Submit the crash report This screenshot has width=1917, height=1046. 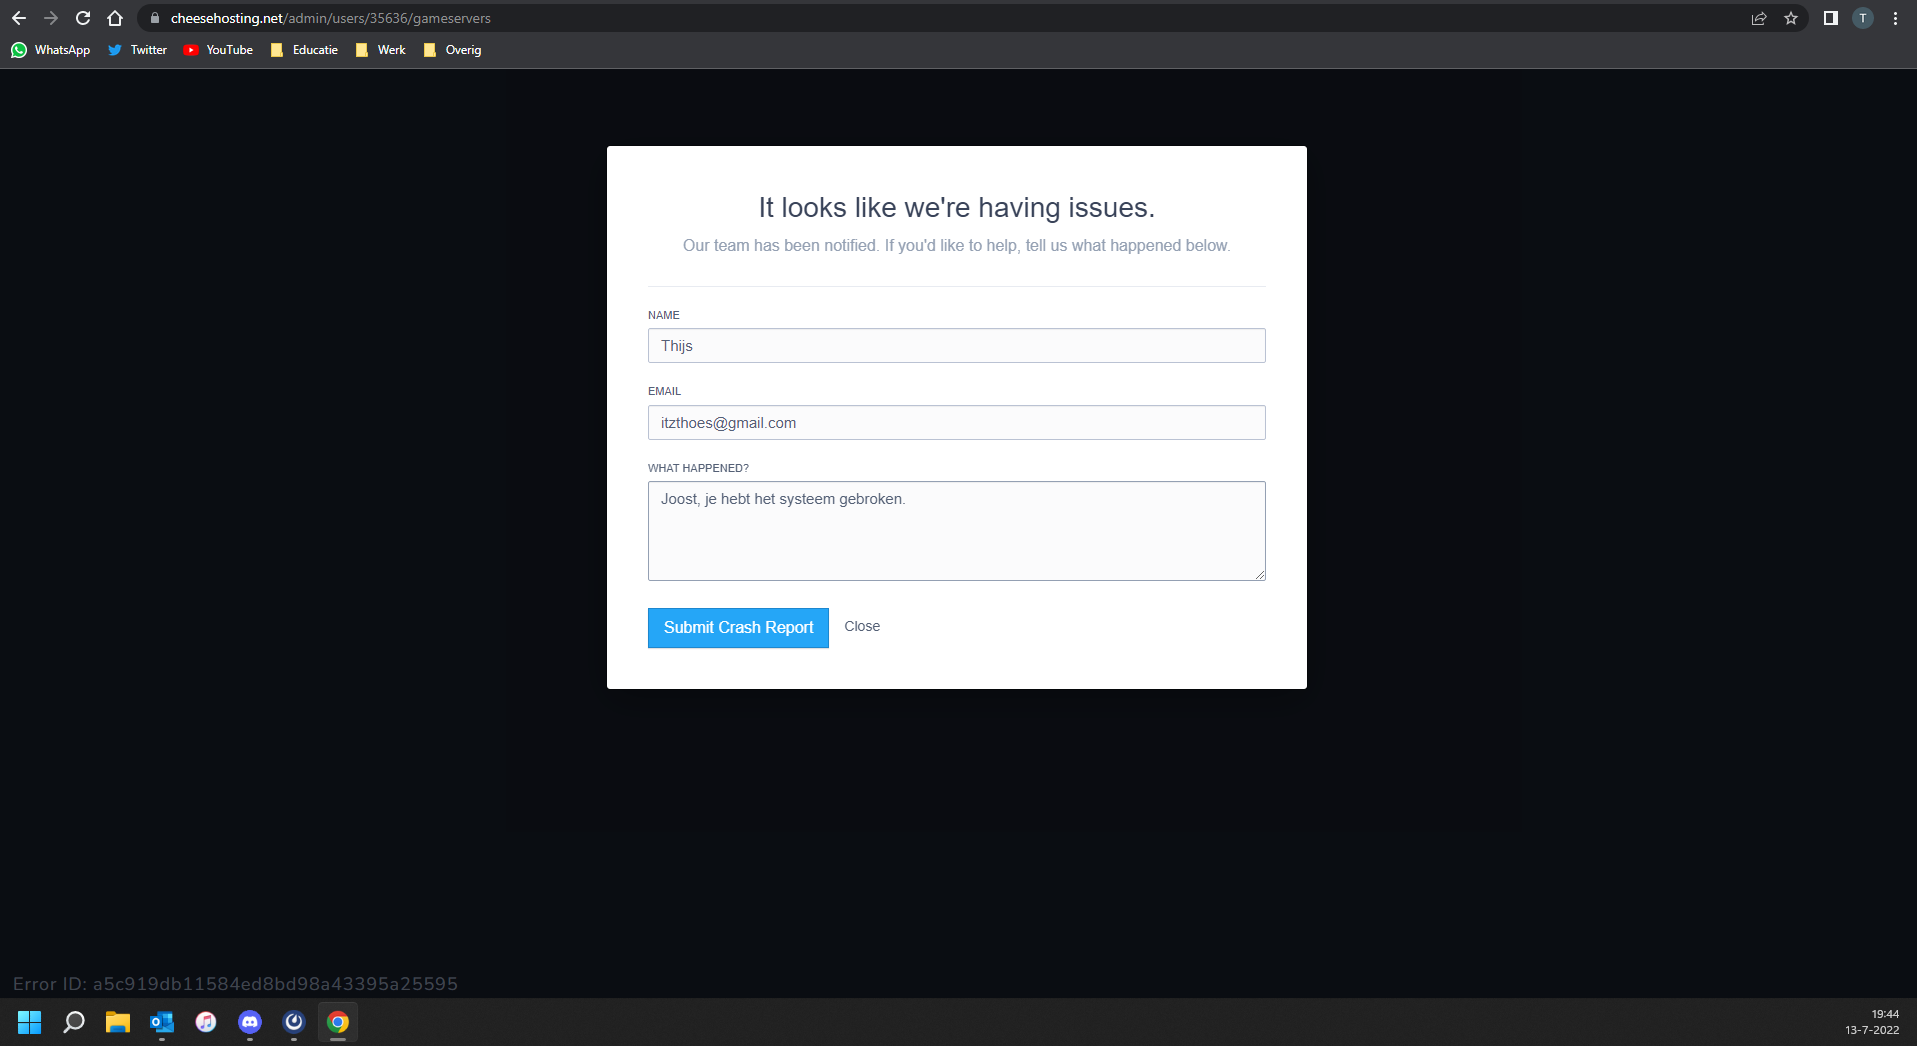click(738, 628)
